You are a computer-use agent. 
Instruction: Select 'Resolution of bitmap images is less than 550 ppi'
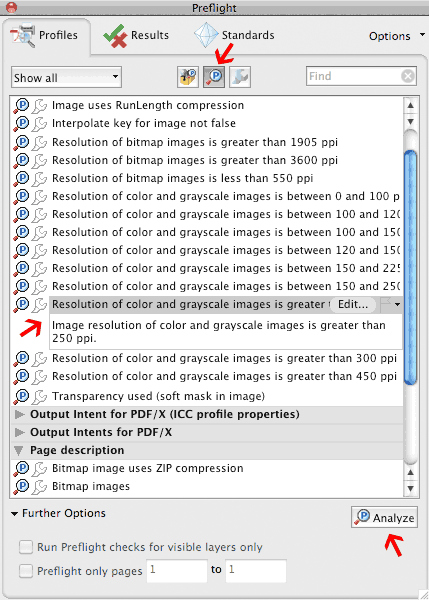[207, 178]
